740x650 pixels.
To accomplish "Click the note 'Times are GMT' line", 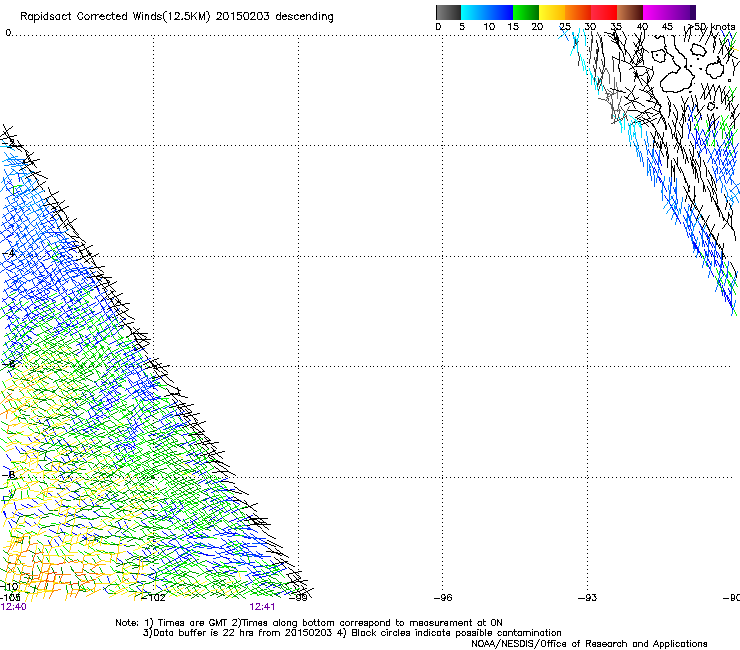I will coord(309,623).
